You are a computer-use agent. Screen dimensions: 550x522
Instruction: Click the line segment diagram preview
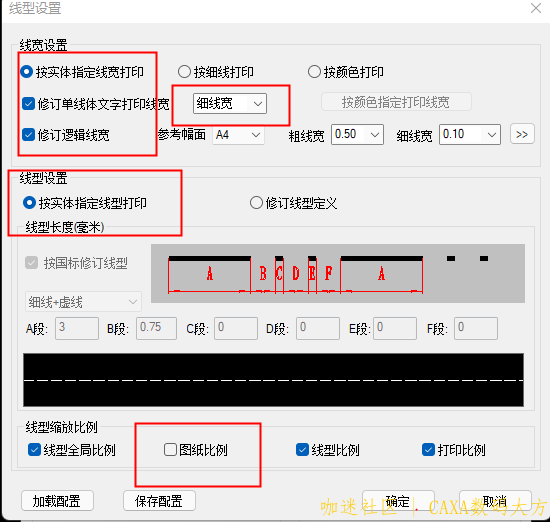click(338, 273)
